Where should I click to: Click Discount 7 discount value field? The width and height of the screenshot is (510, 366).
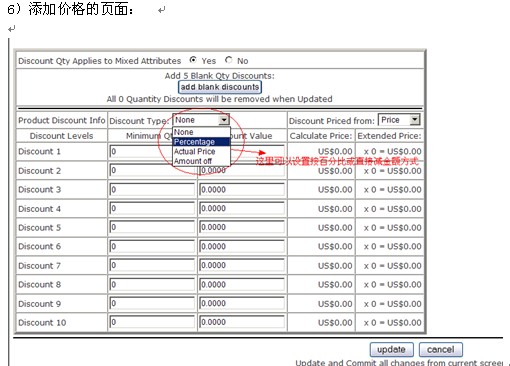[x=242, y=265]
